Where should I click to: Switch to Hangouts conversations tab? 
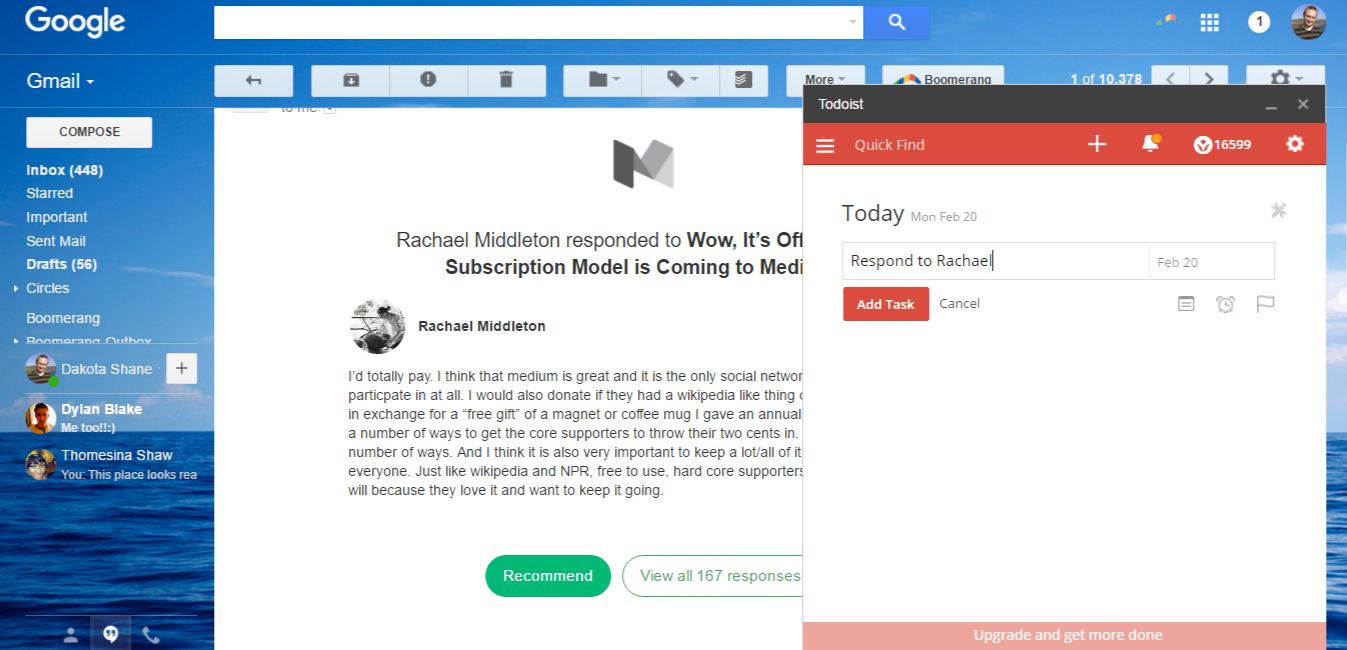[111, 634]
